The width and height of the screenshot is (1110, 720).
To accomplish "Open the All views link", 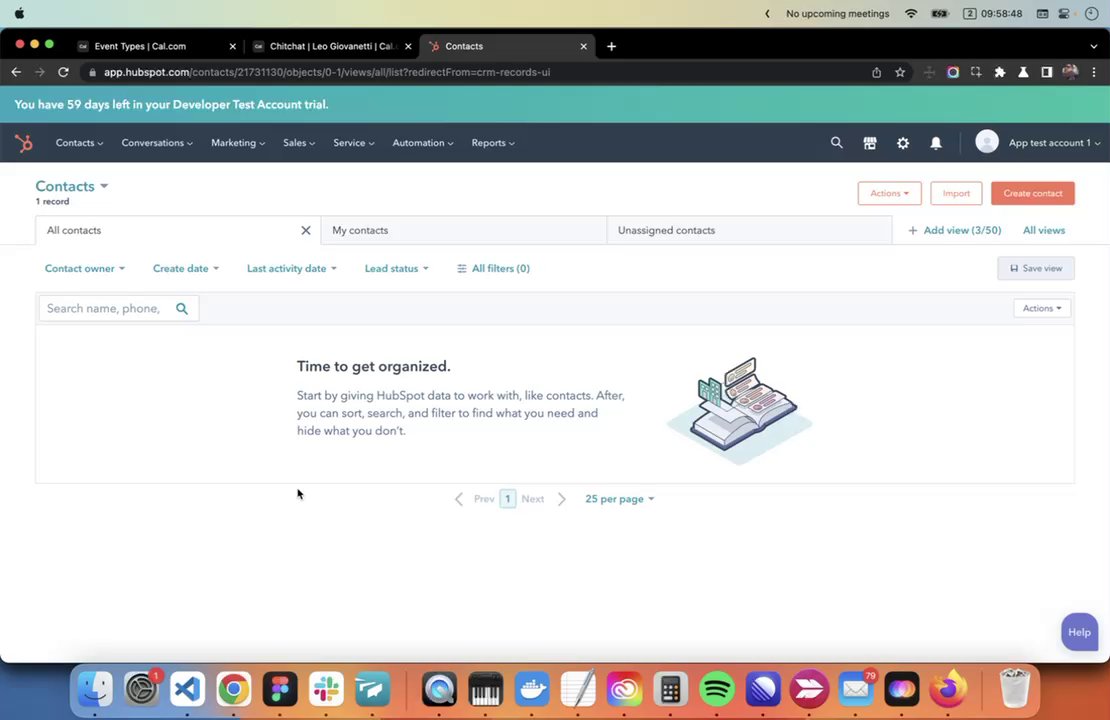I will point(1043,230).
